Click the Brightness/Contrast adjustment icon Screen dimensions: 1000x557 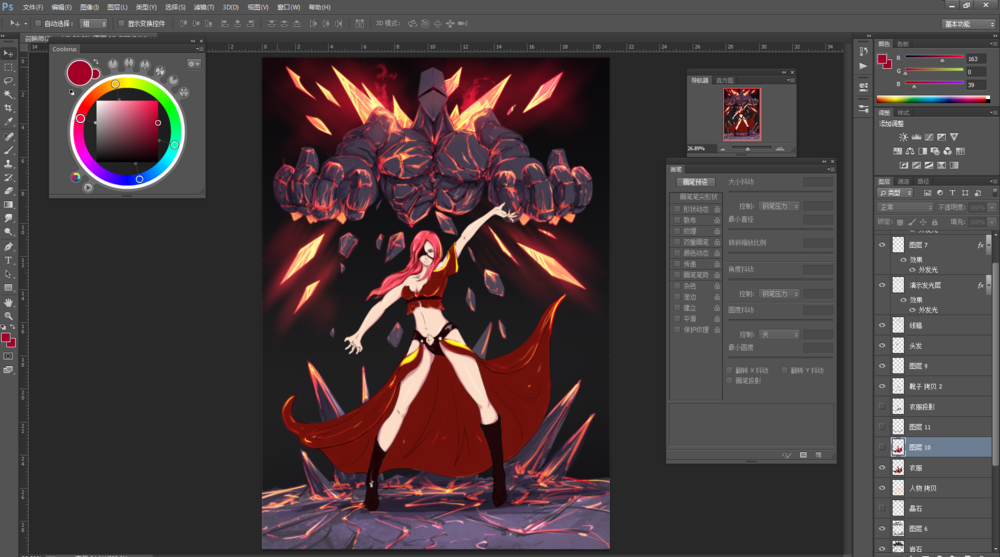click(x=903, y=137)
